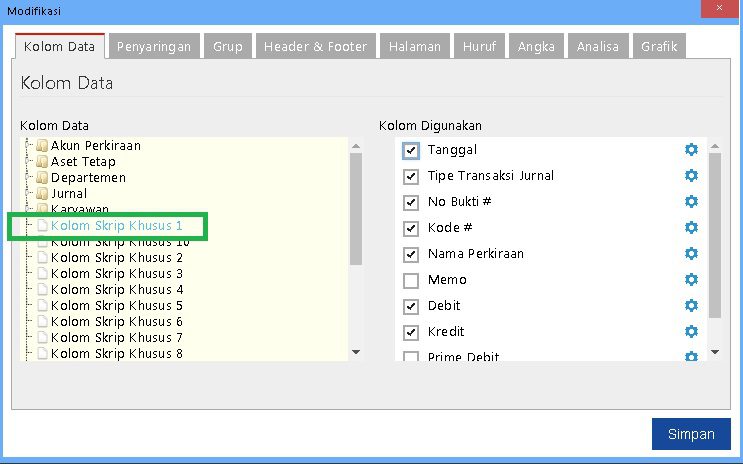The height and width of the screenshot is (464, 743).
Task: Open gear settings for Tipe Transaksi Jurnal
Action: tap(691, 176)
